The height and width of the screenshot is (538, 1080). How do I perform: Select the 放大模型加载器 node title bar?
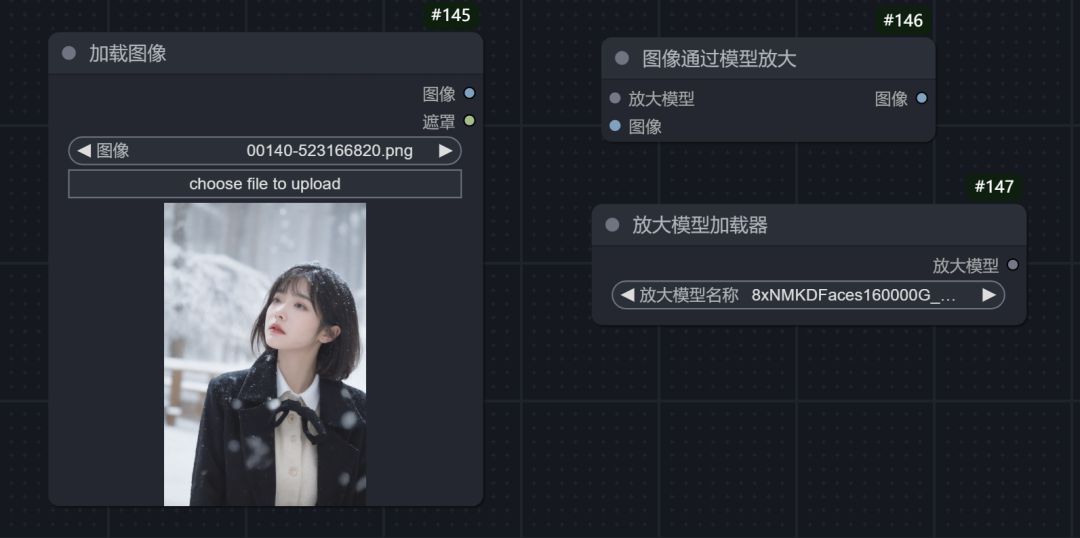tap(809, 225)
